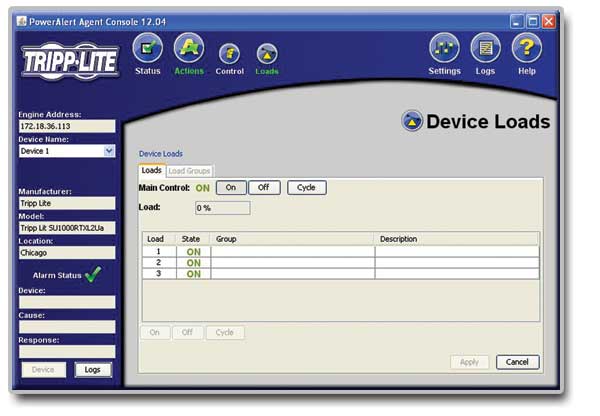600x416 pixels.
Task: Toggle the ON state of load 3
Action: click(193, 273)
